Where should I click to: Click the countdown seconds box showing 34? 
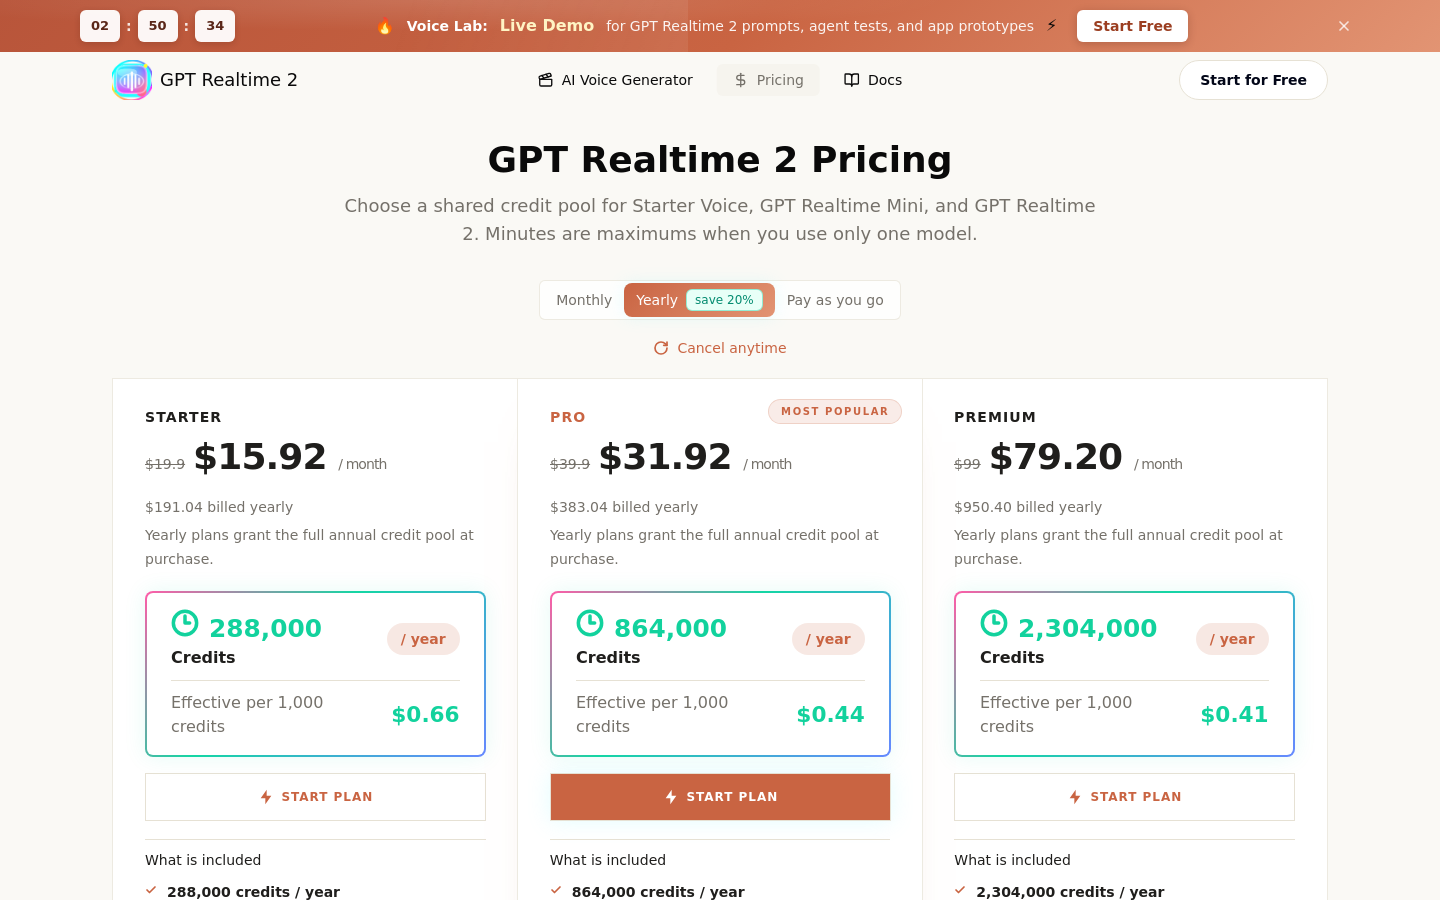215,26
